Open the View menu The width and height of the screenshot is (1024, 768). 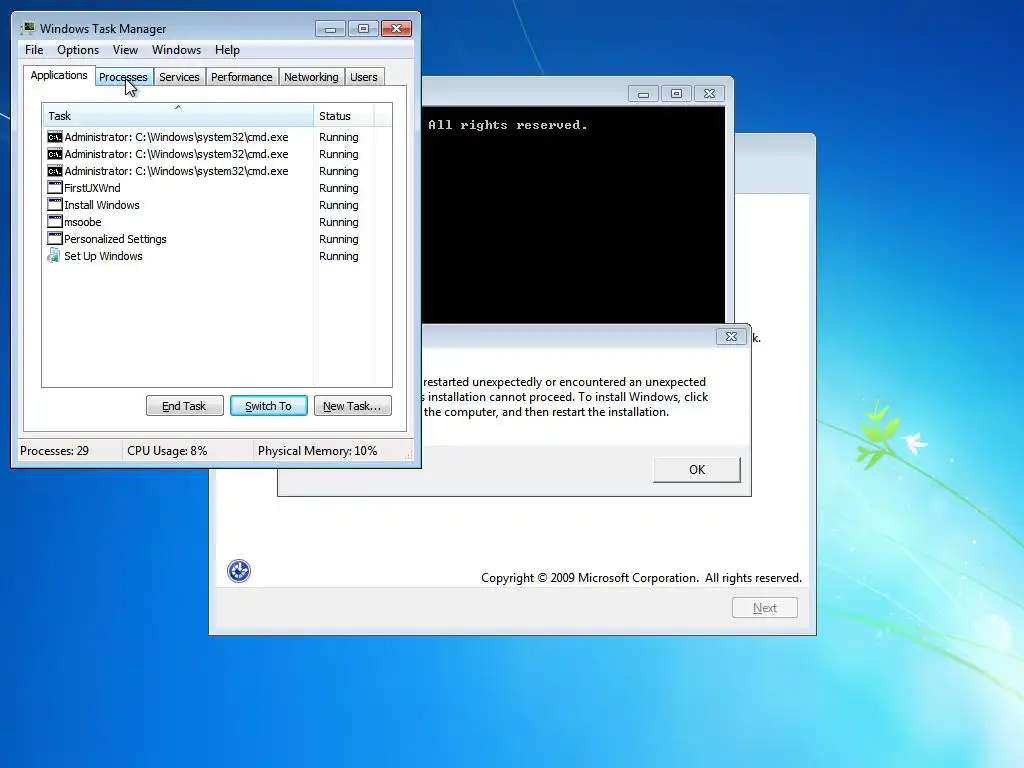(x=125, y=50)
